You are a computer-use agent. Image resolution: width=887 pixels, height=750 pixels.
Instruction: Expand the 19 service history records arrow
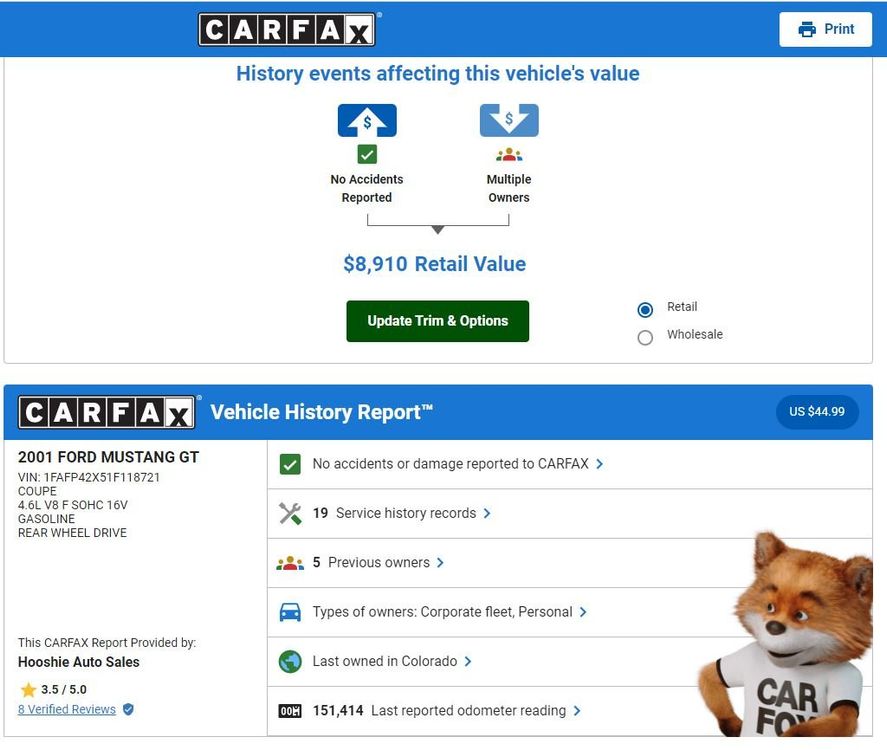coord(487,514)
